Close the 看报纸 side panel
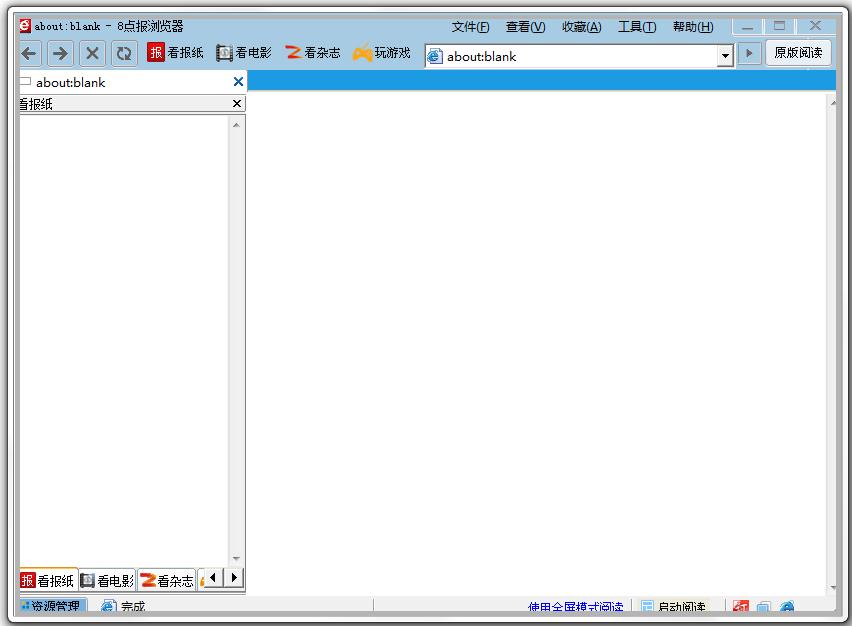 click(x=237, y=103)
